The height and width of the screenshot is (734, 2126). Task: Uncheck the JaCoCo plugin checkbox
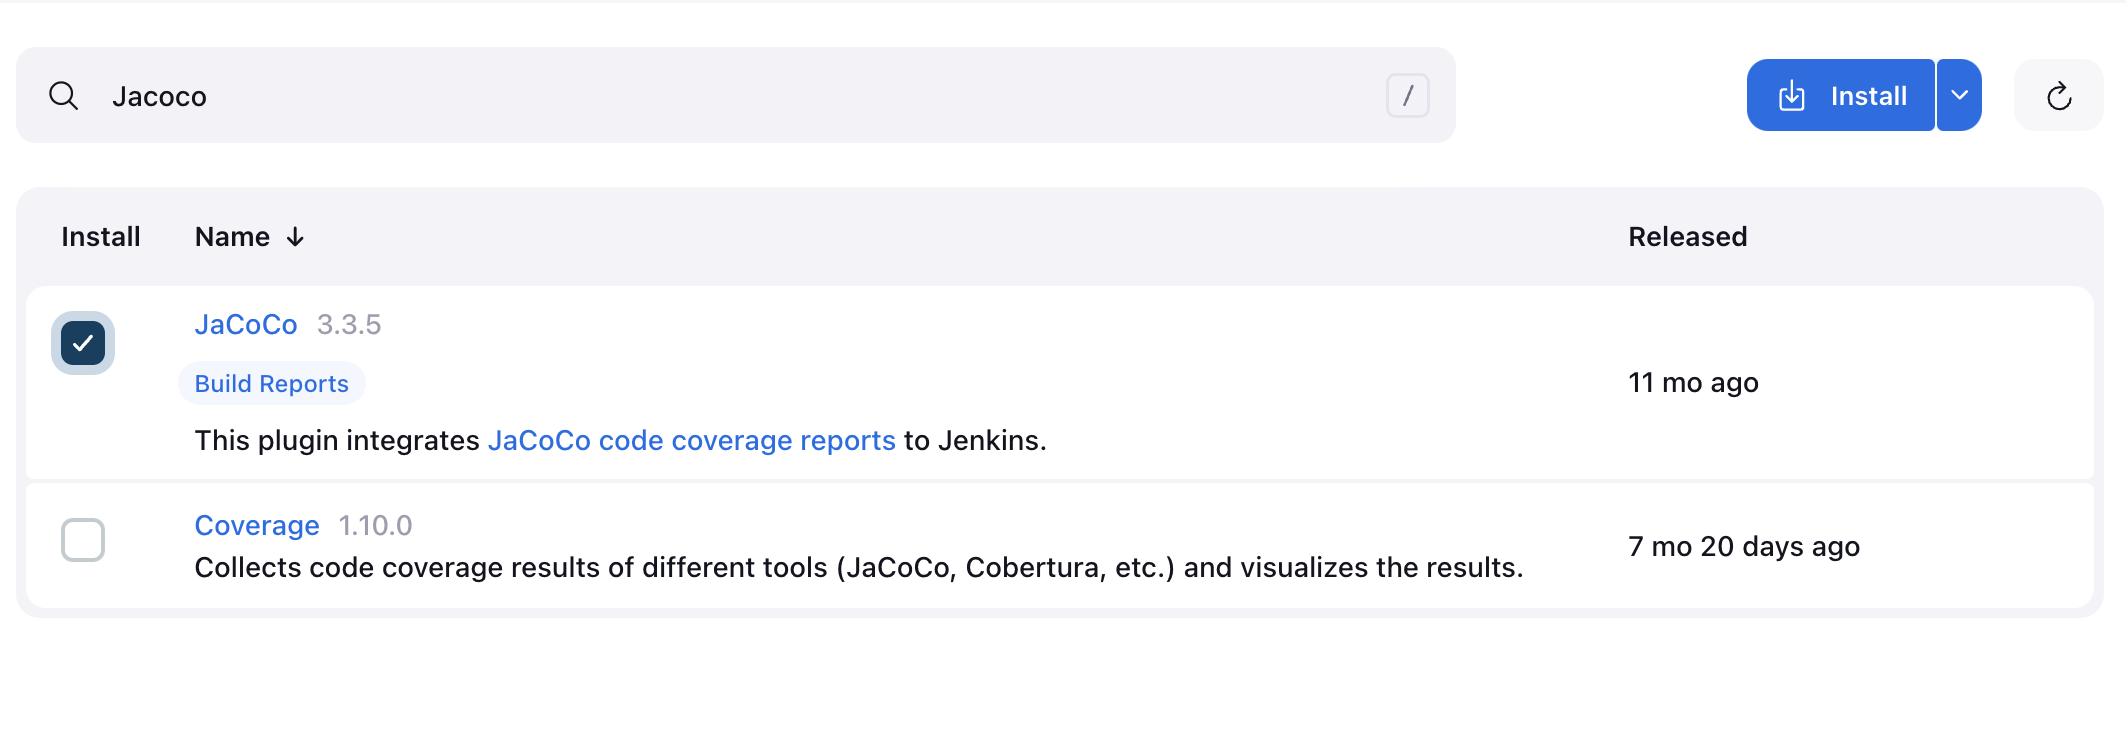(x=83, y=343)
